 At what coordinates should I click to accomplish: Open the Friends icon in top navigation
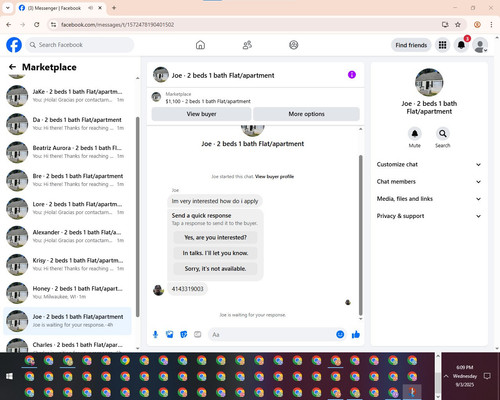[247, 45]
